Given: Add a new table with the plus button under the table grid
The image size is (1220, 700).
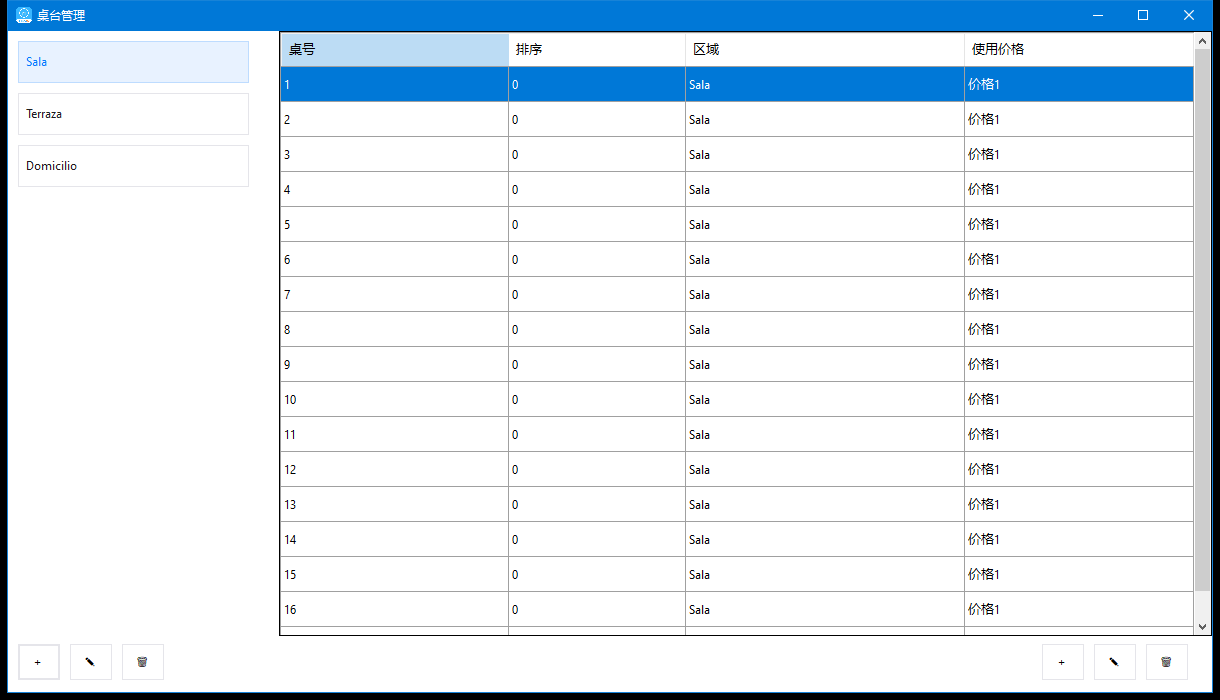Looking at the screenshot, I should tap(1062, 662).
